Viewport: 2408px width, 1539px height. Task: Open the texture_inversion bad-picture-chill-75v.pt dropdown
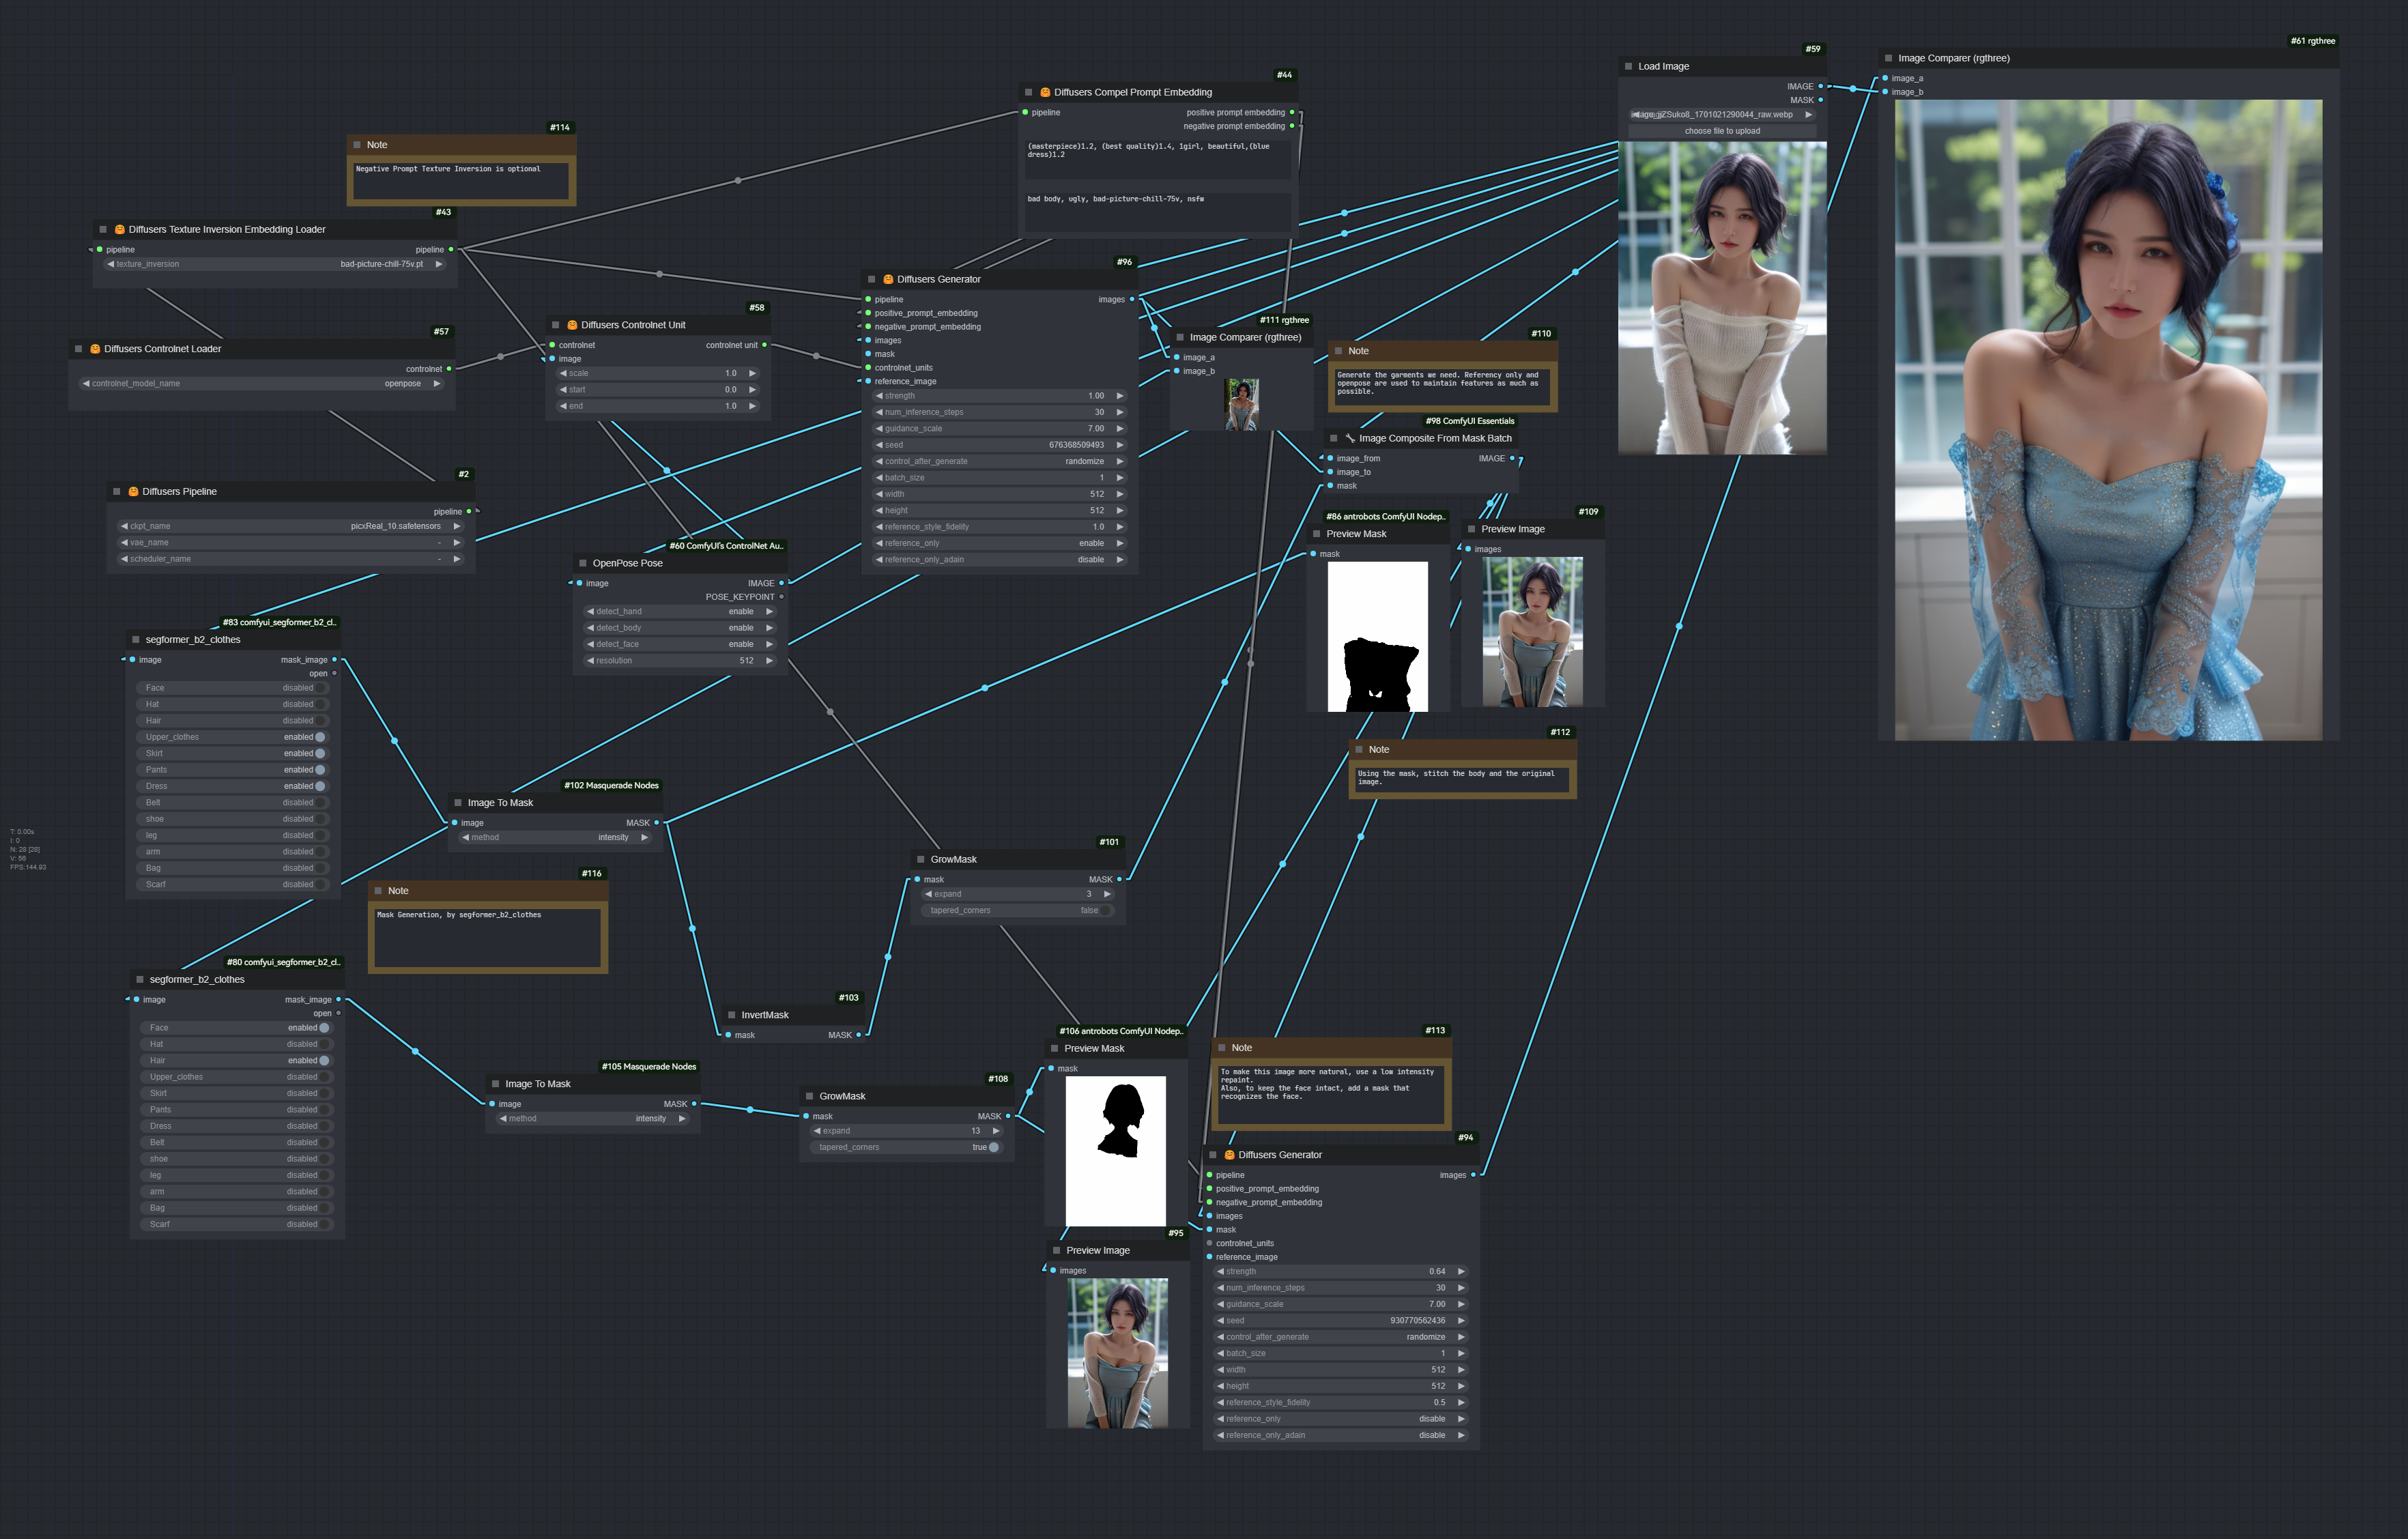tap(275, 264)
